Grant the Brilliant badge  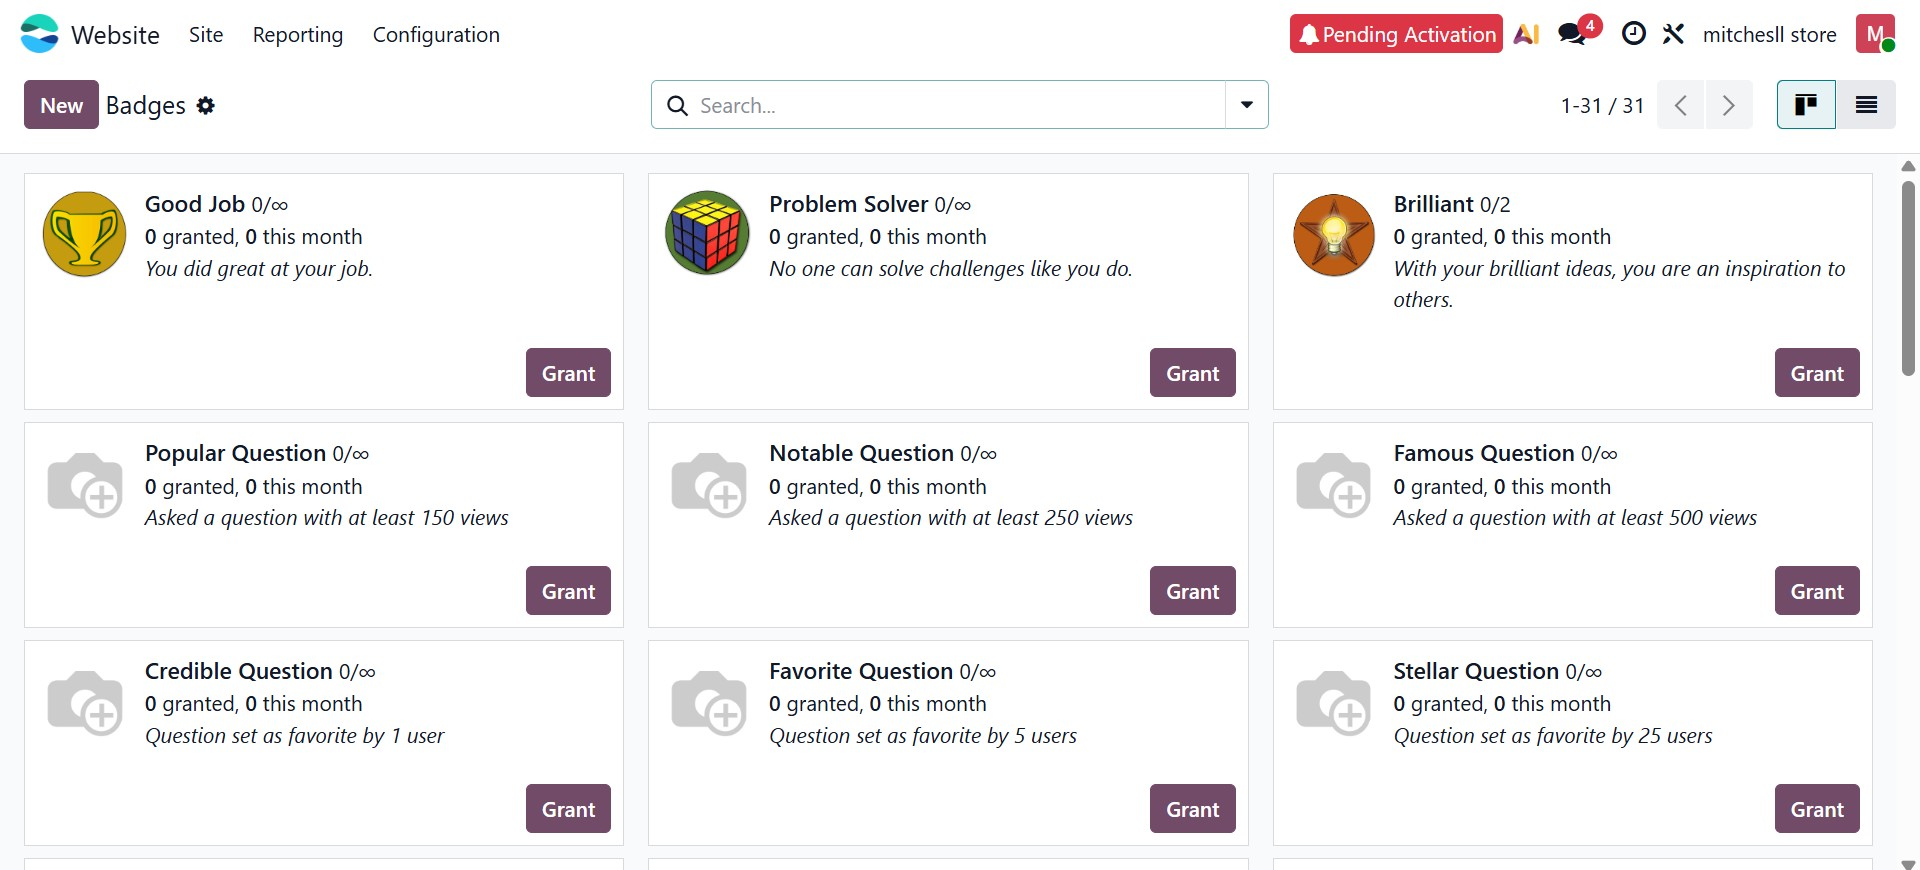1816,373
